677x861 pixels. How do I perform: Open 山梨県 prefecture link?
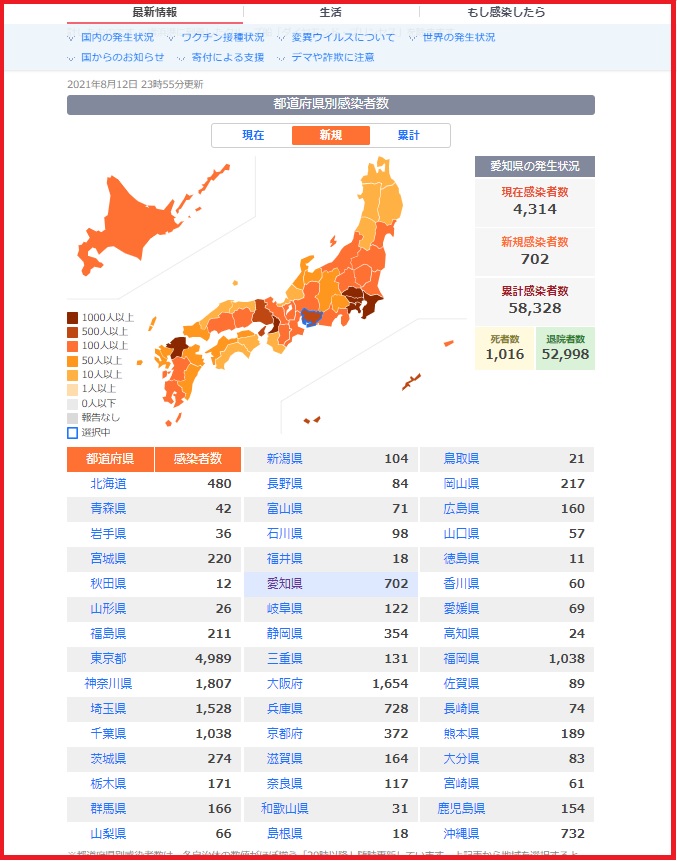pyautogui.click(x=108, y=834)
